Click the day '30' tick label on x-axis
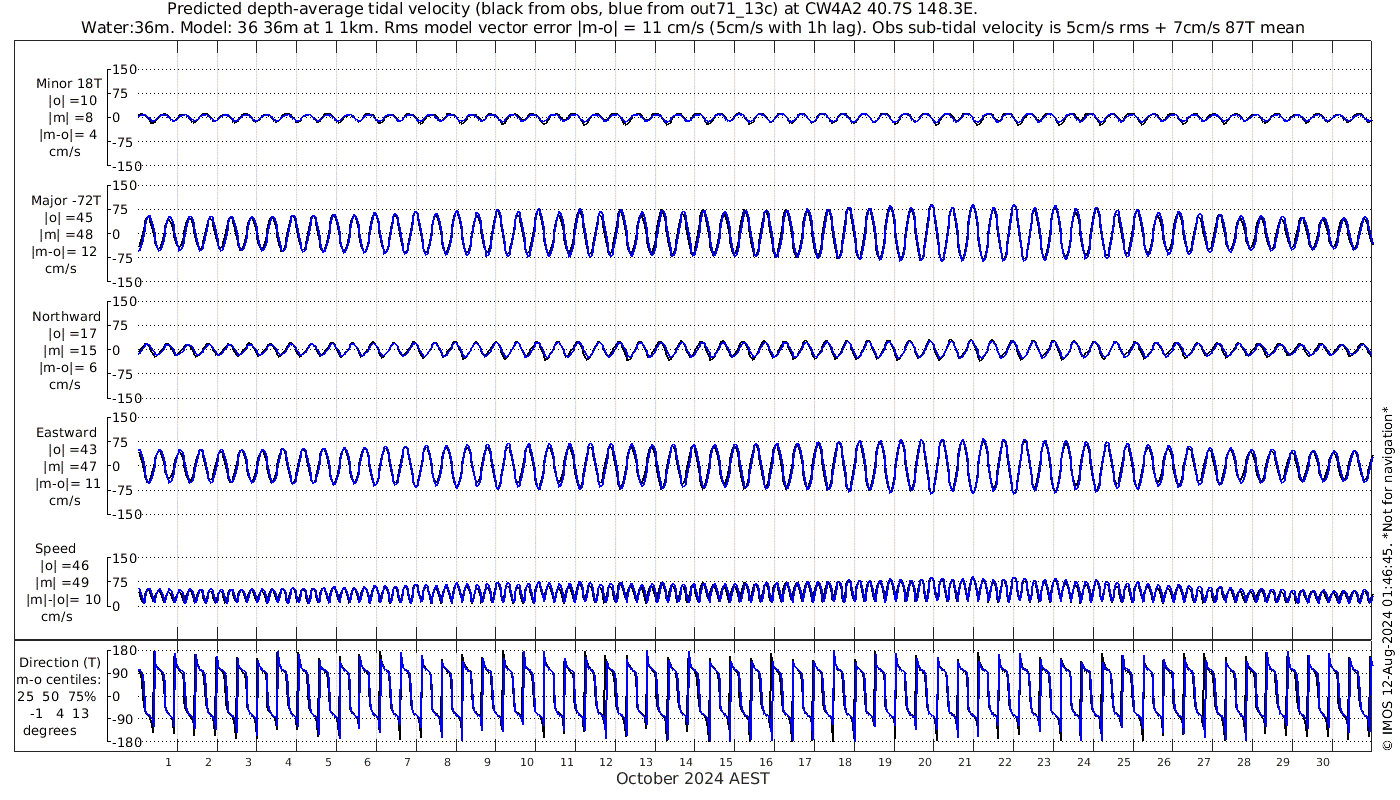 [1322, 762]
